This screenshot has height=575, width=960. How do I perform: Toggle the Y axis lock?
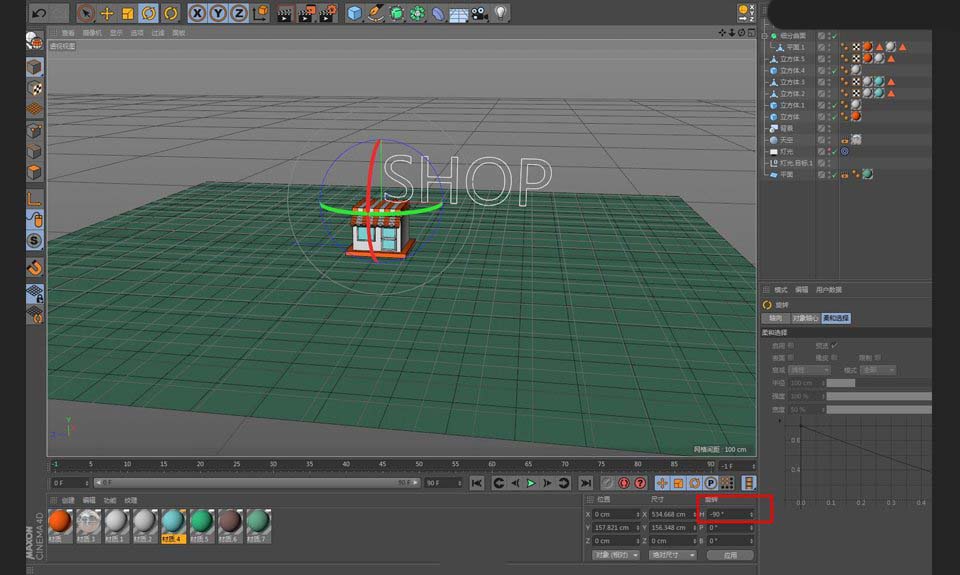[x=217, y=13]
